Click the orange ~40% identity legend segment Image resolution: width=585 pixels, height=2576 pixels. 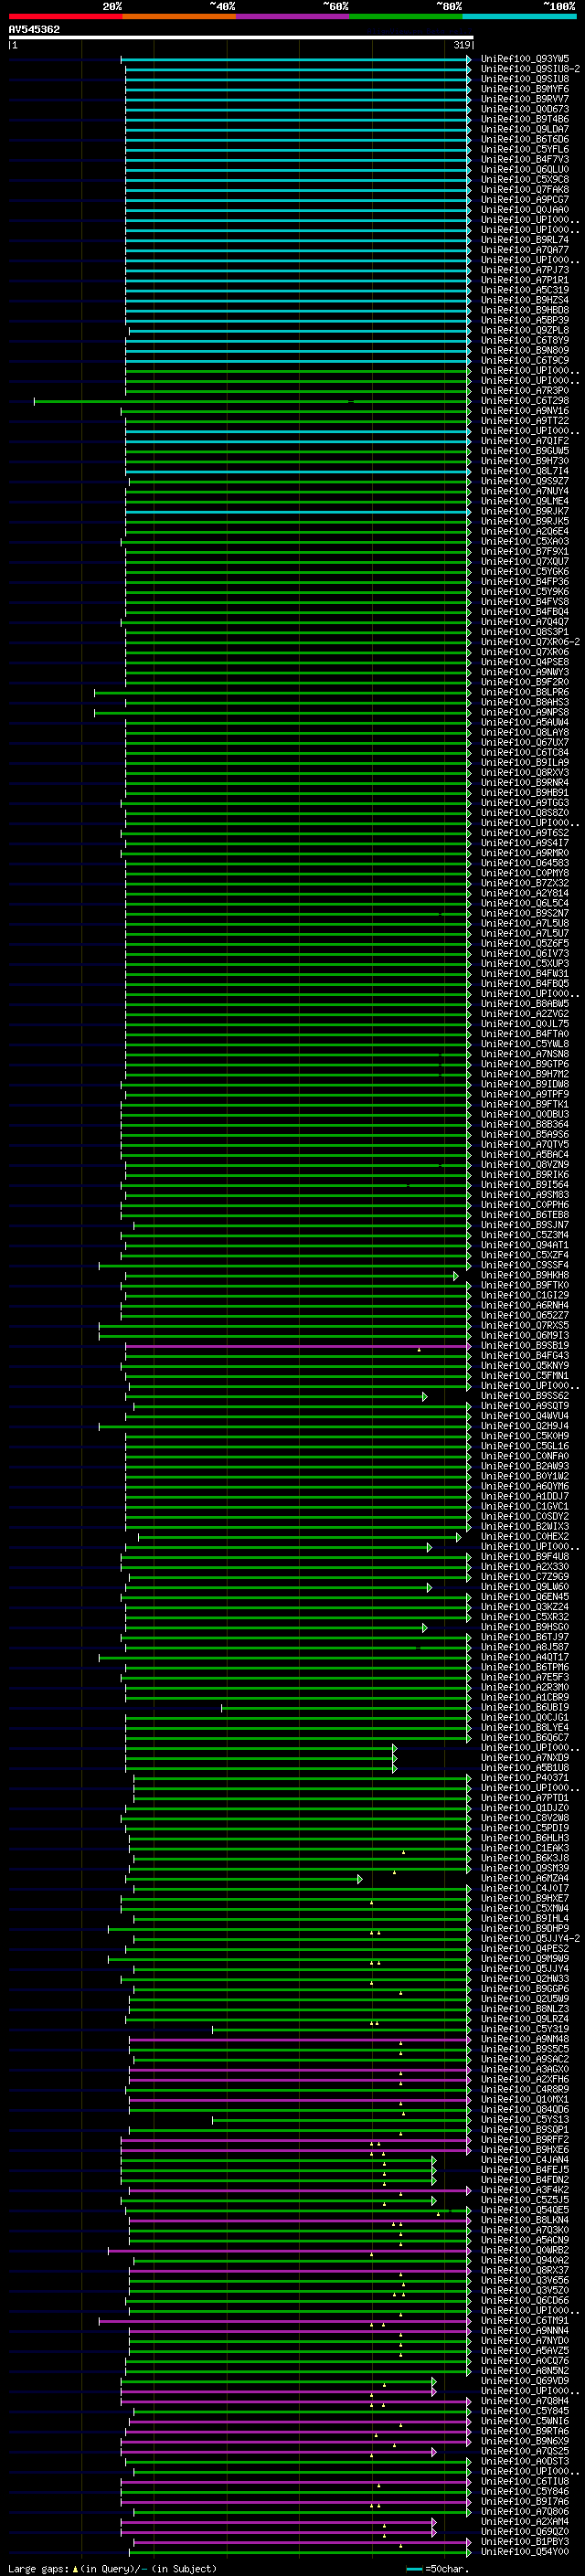point(179,16)
